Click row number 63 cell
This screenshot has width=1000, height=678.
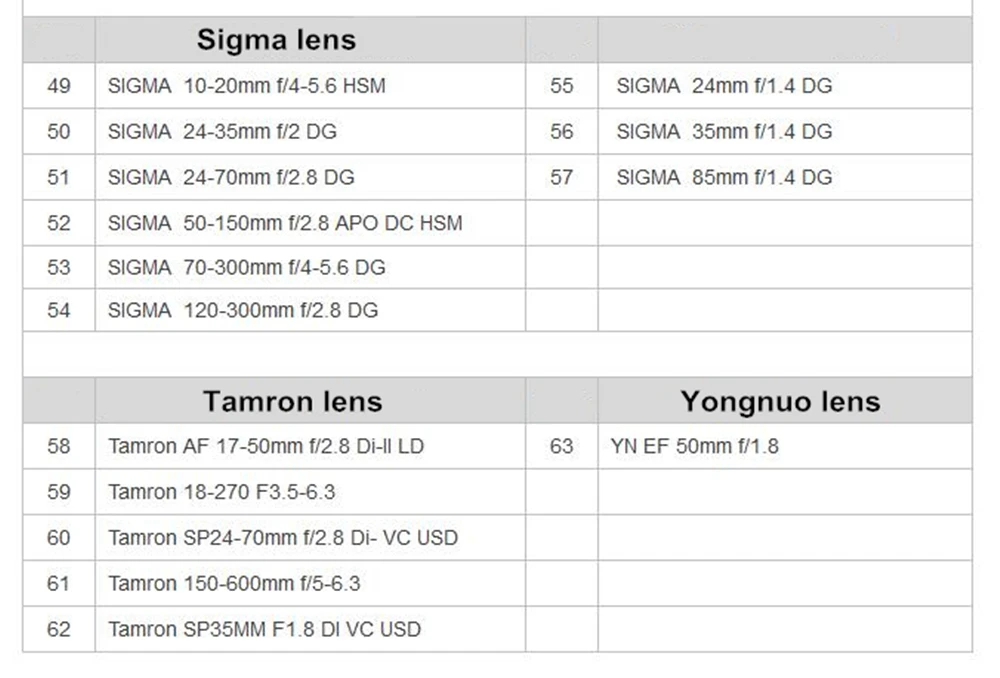[x=561, y=446]
